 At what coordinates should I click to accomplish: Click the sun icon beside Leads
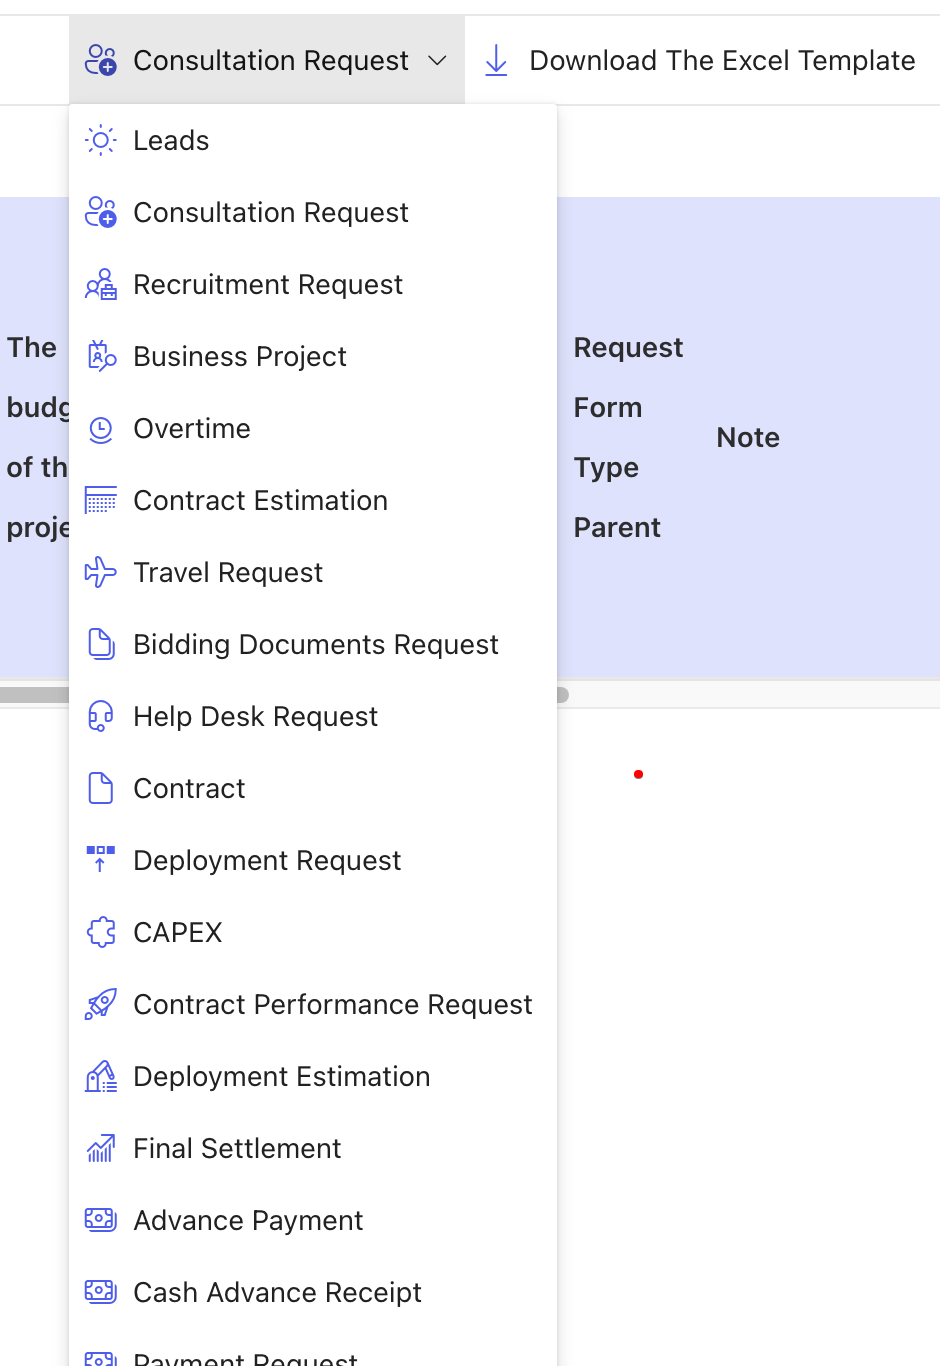(101, 141)
